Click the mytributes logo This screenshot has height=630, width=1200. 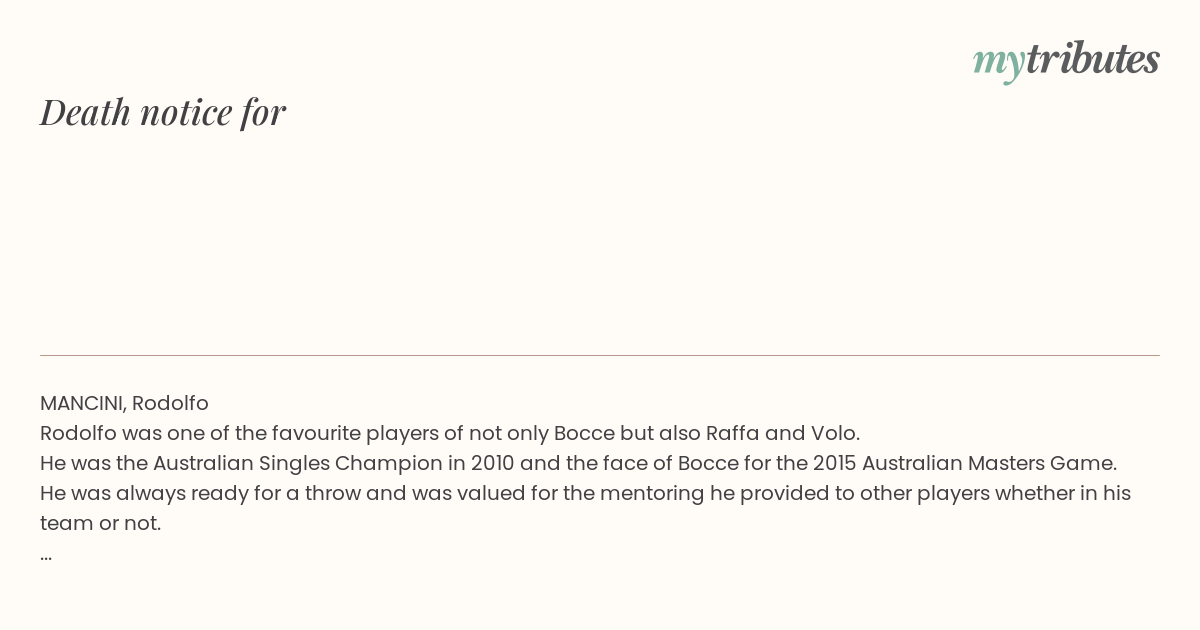[1066, 60]
